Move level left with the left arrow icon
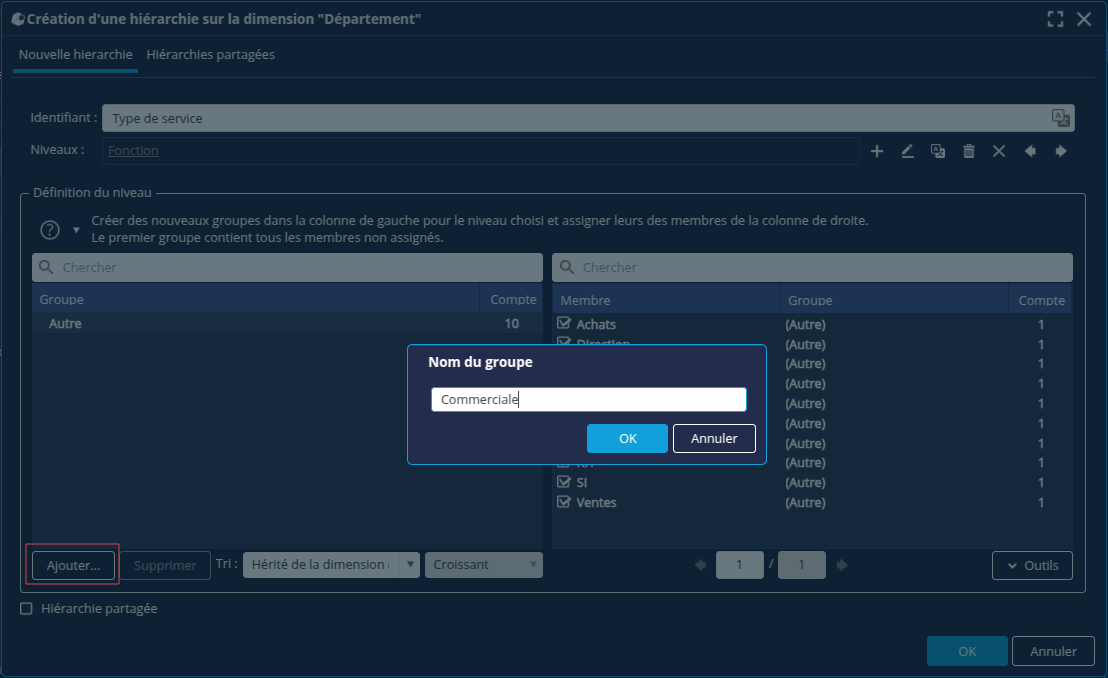This screenshot has height=678, width=1108. coord(1030,151)
